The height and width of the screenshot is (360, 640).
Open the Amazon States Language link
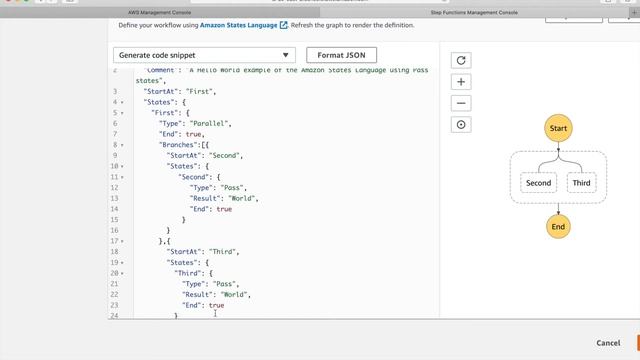click(238, 25)
